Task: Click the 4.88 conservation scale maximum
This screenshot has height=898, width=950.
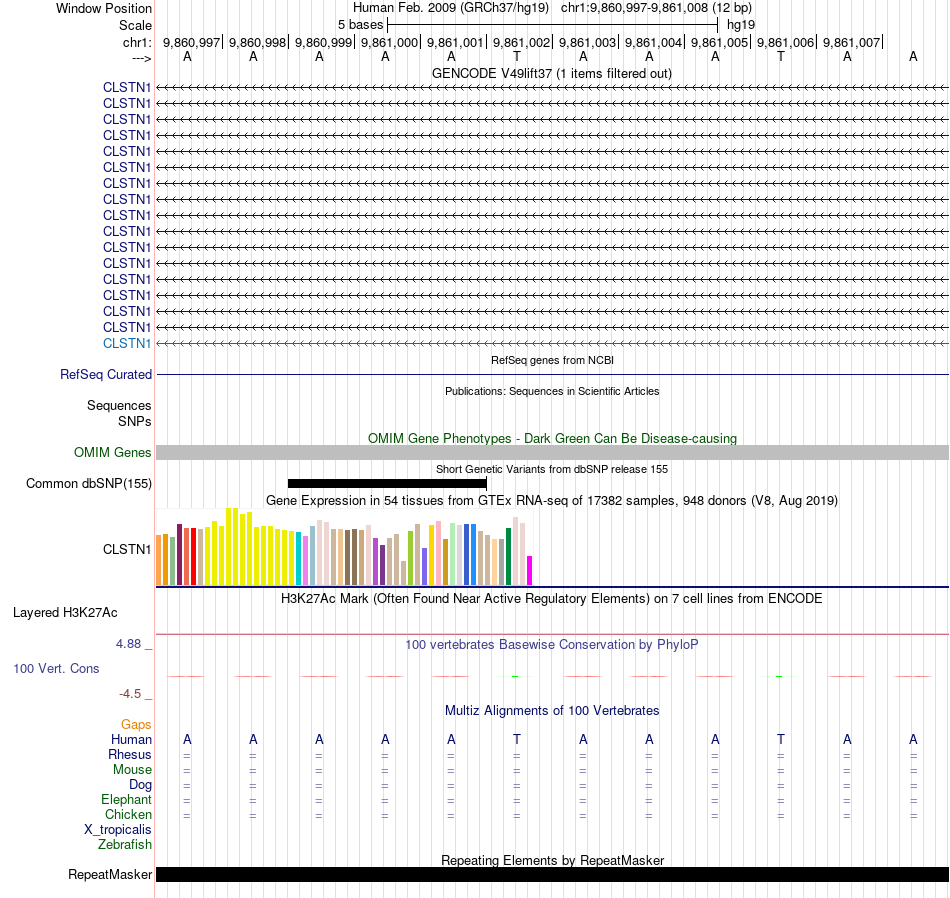Action: point(128,644)
